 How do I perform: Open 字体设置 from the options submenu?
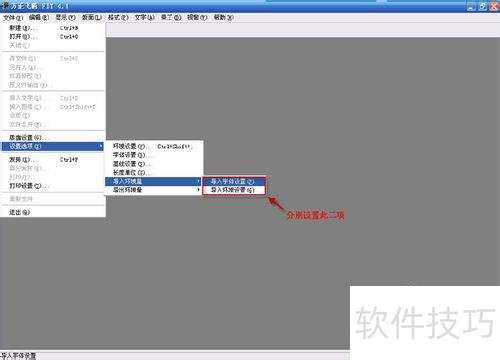pyautogui.click(x=154, y=155)
